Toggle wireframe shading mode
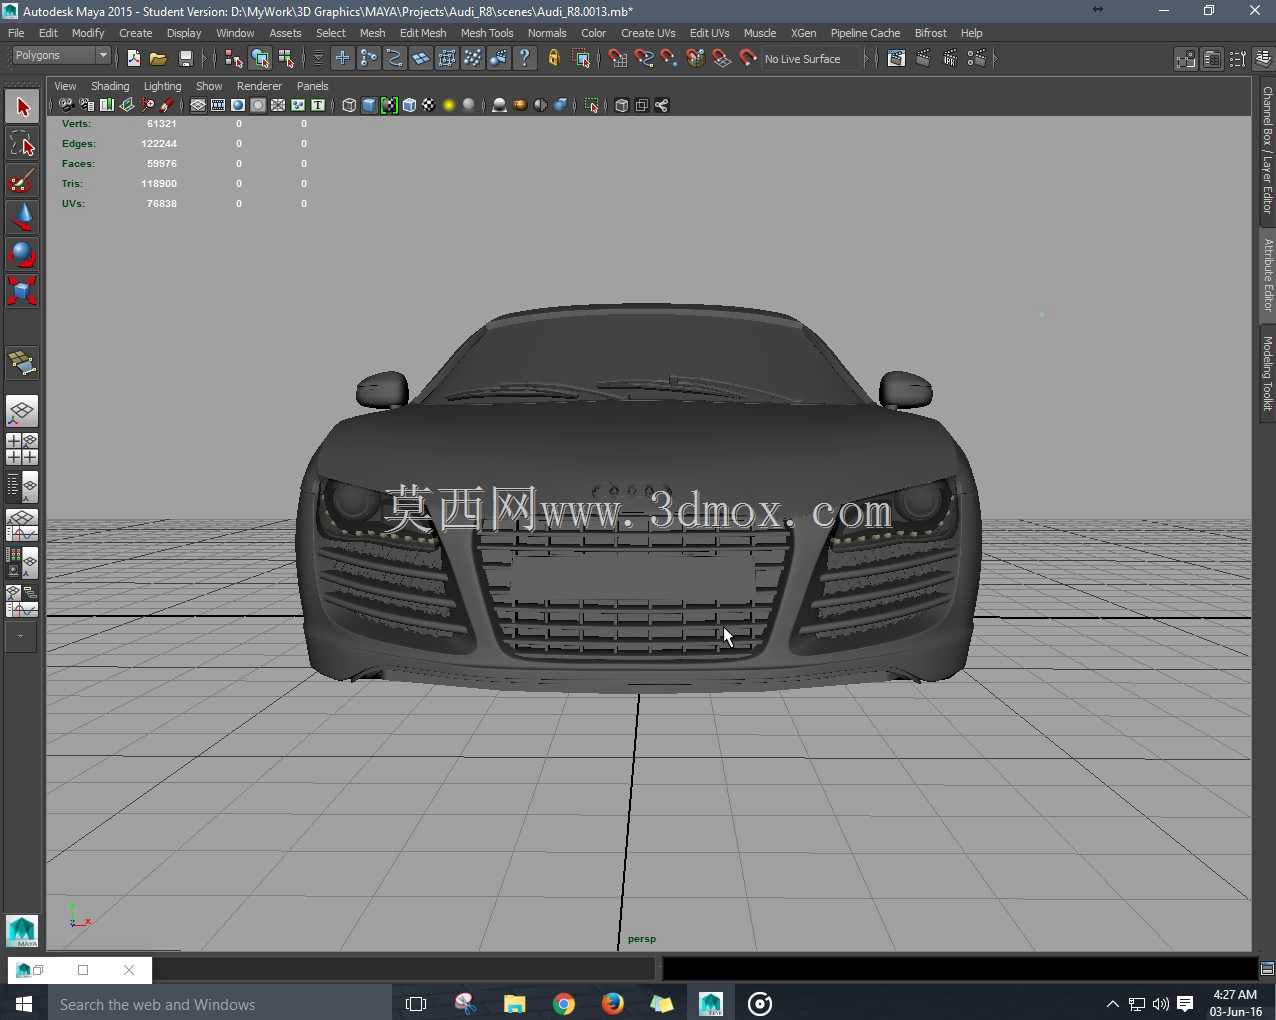The width and height of the screenshot is (1276, 1020). pyautogui.click(x=349, y=105)
